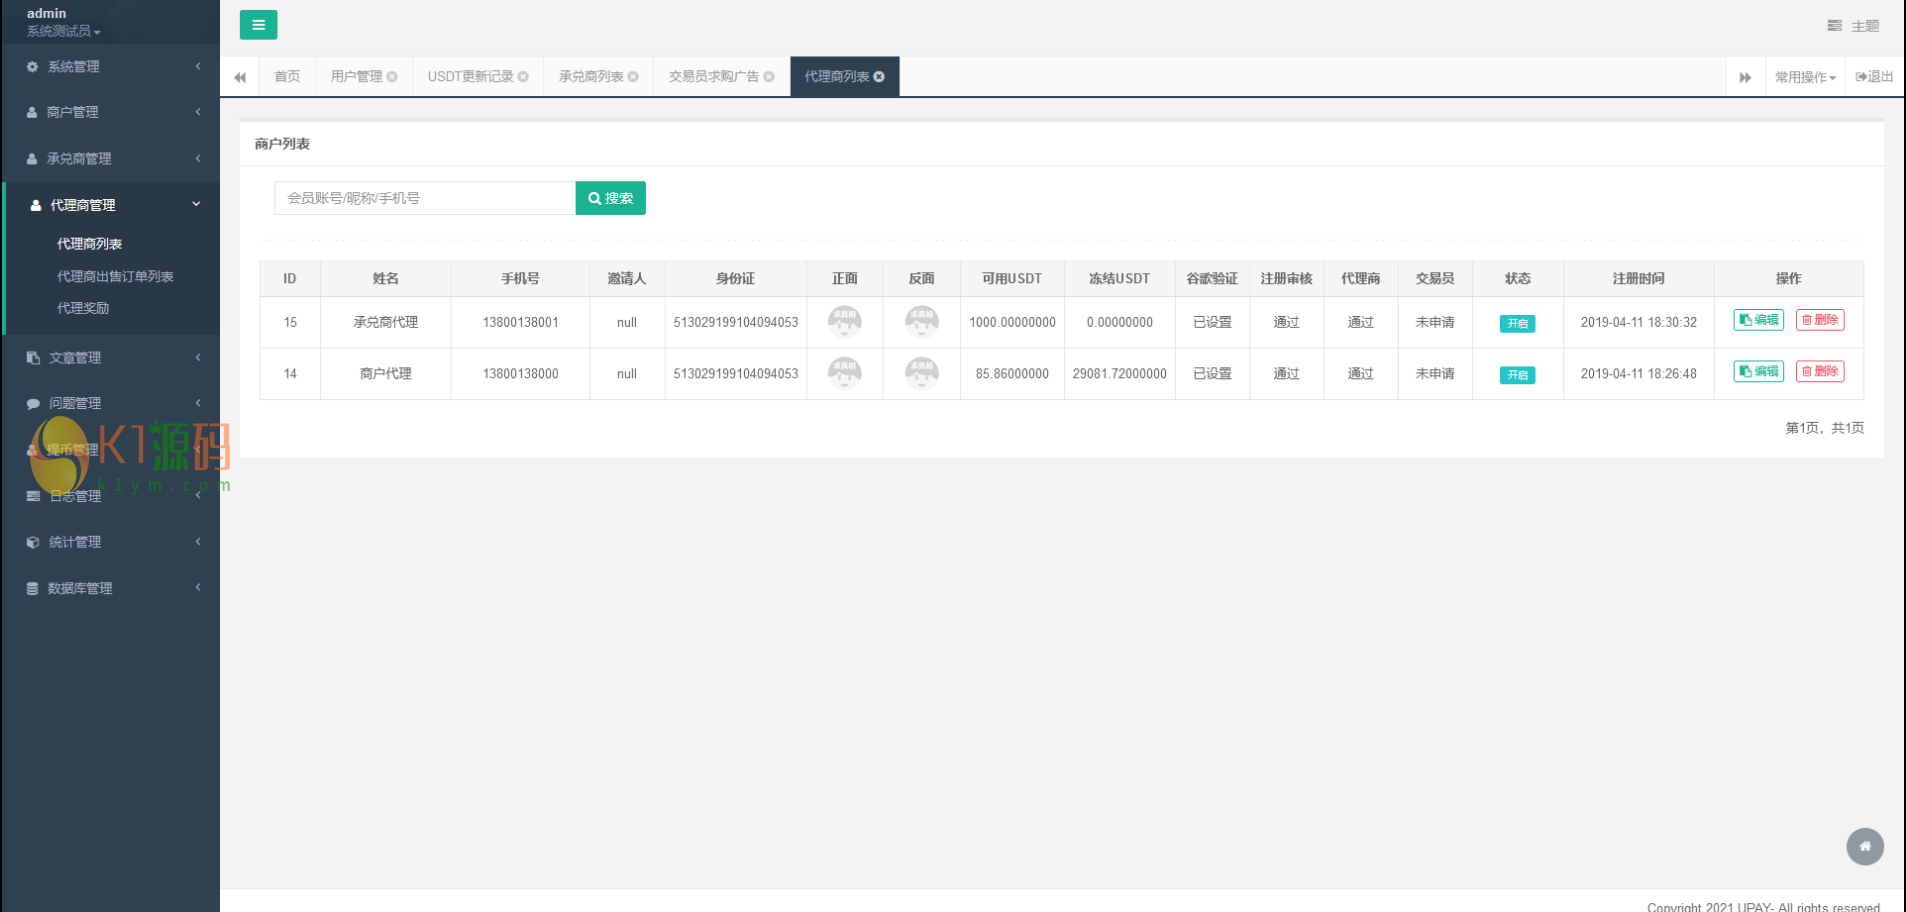The width and height of the screenshot is (1906, 912).
Task: Switch to the 承兑商列表 tab
Action: [591, 77]
